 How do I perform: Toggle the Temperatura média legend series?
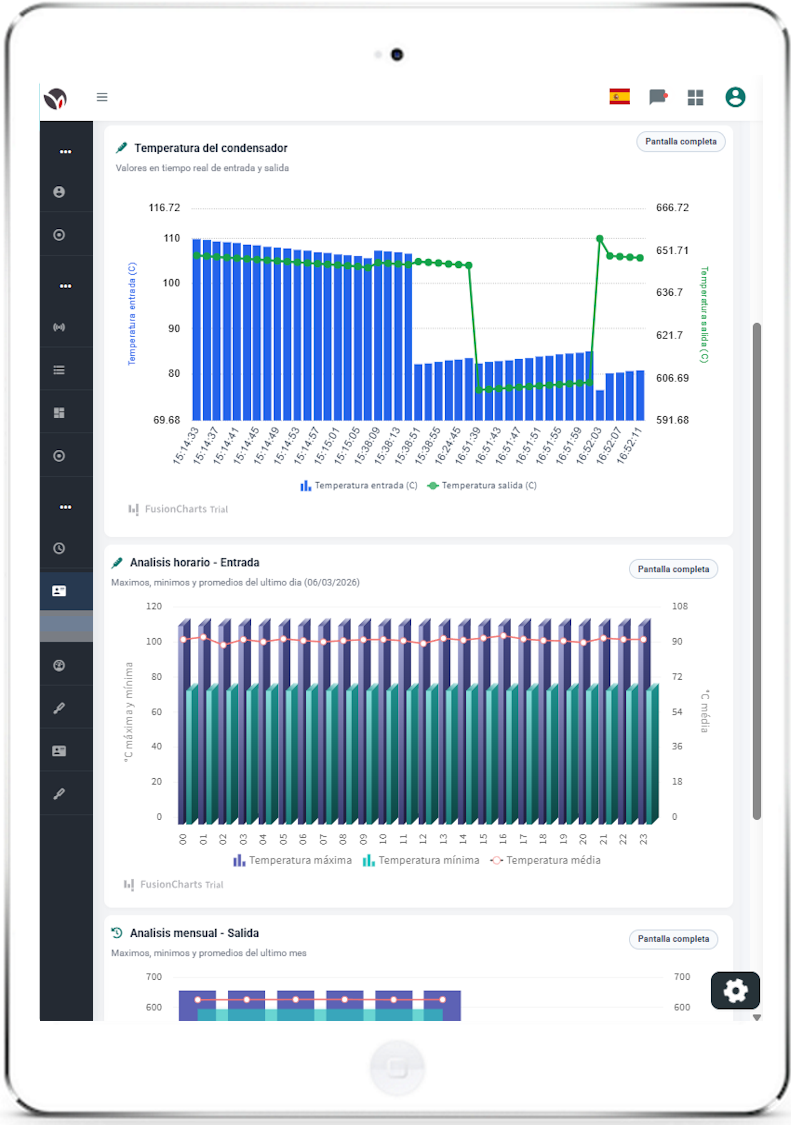point(546,860)
